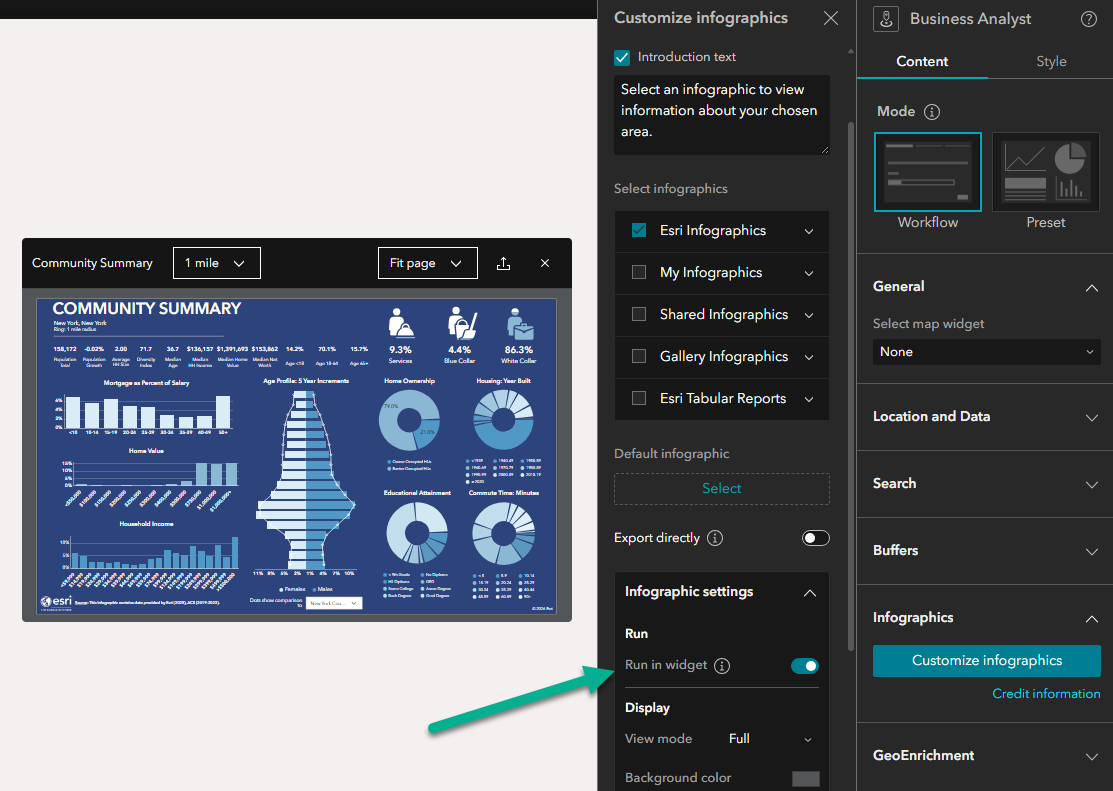Check the Esri Tabular Reports checkbox
Screen dimensions: 1113x791
coord(639,398)
